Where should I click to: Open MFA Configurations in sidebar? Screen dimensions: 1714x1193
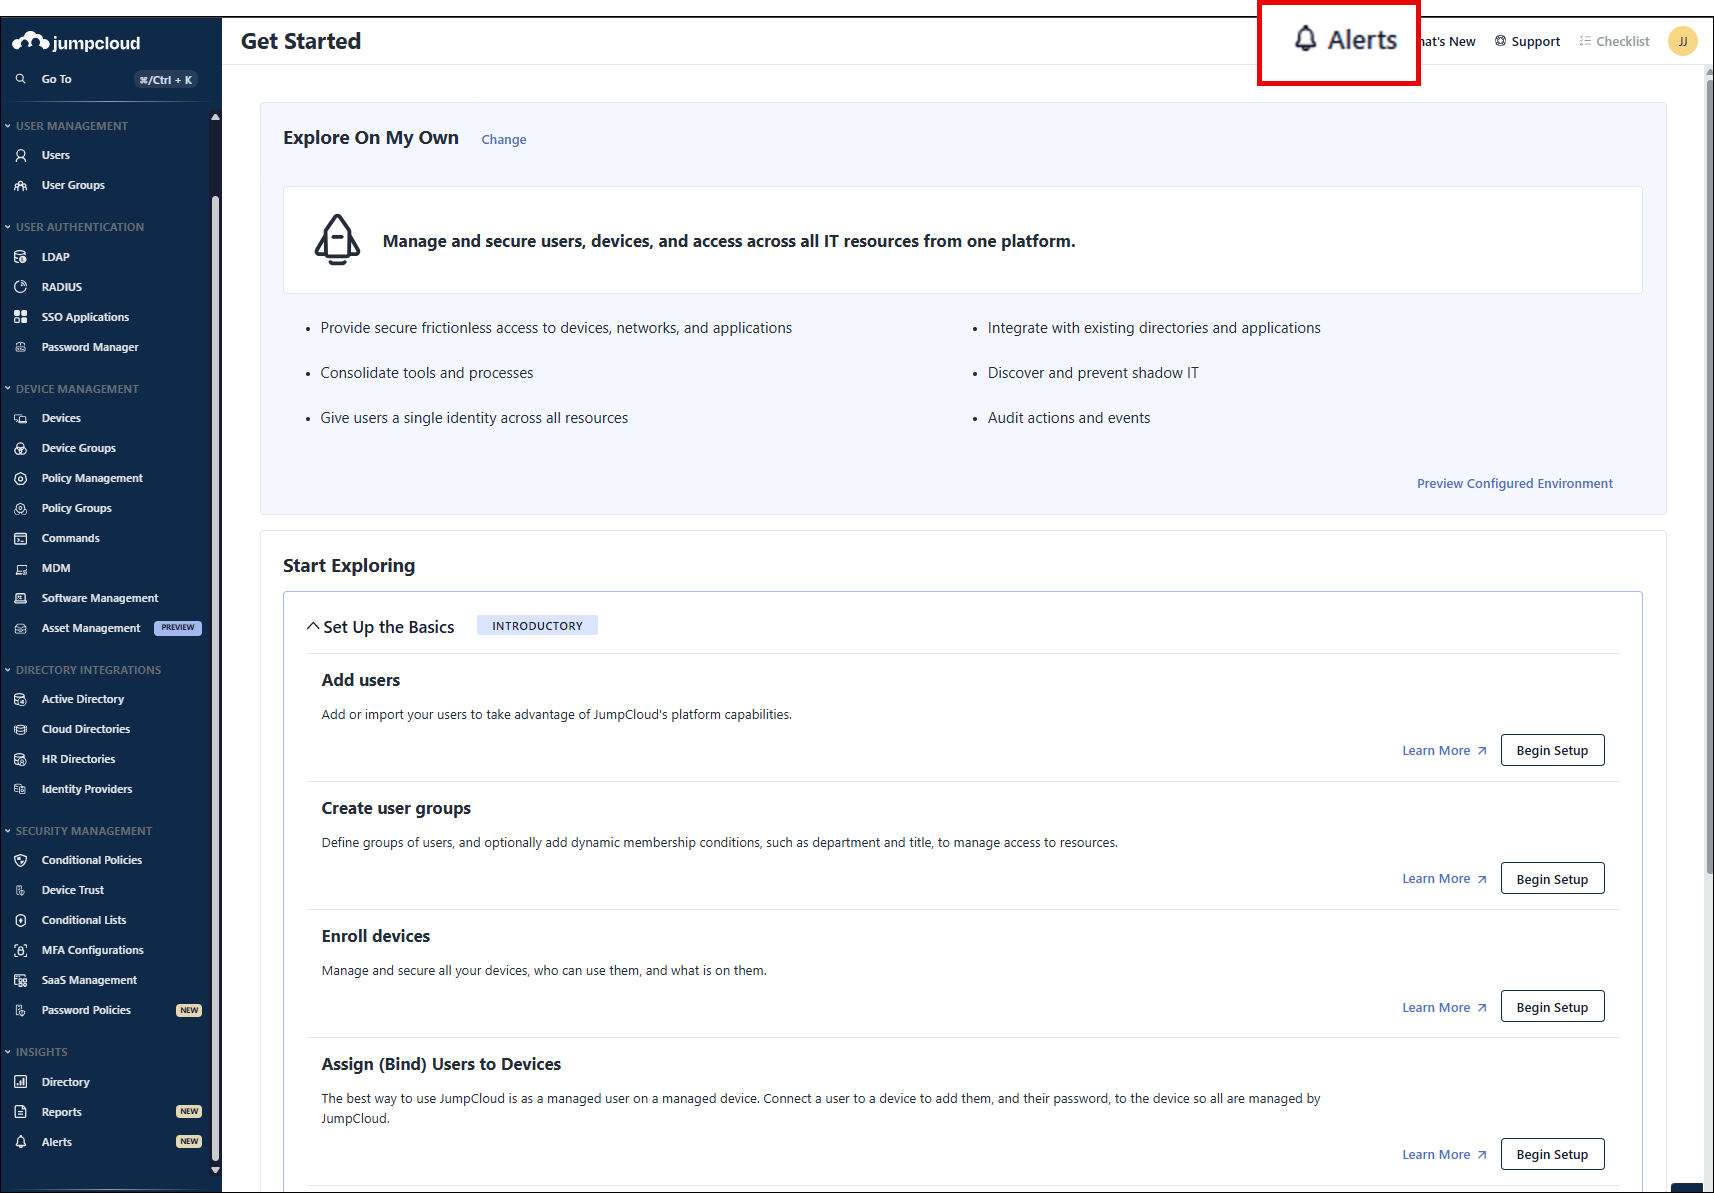tap(92, 950)
